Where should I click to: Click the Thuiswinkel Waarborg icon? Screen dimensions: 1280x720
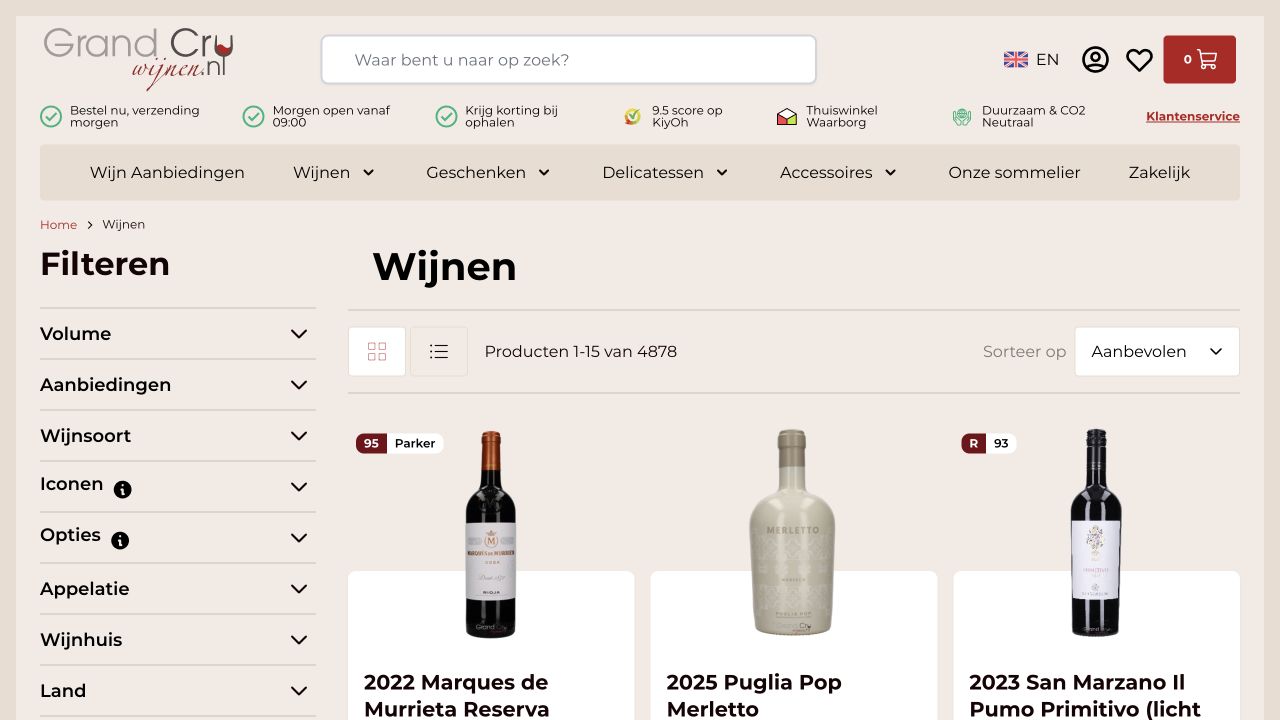[x=787, y=117]
